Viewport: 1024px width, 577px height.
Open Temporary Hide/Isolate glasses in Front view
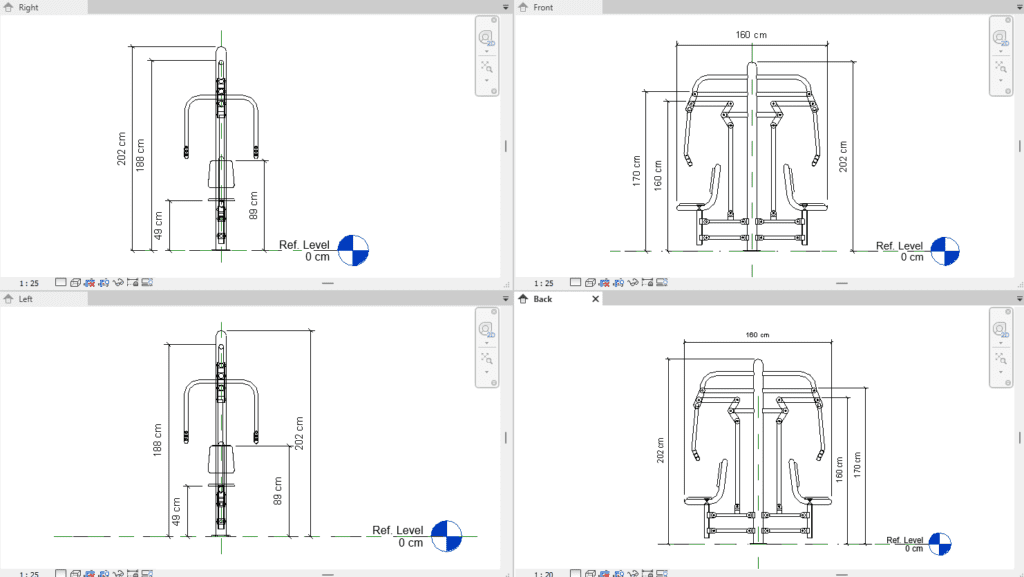(x=633, y=282)
